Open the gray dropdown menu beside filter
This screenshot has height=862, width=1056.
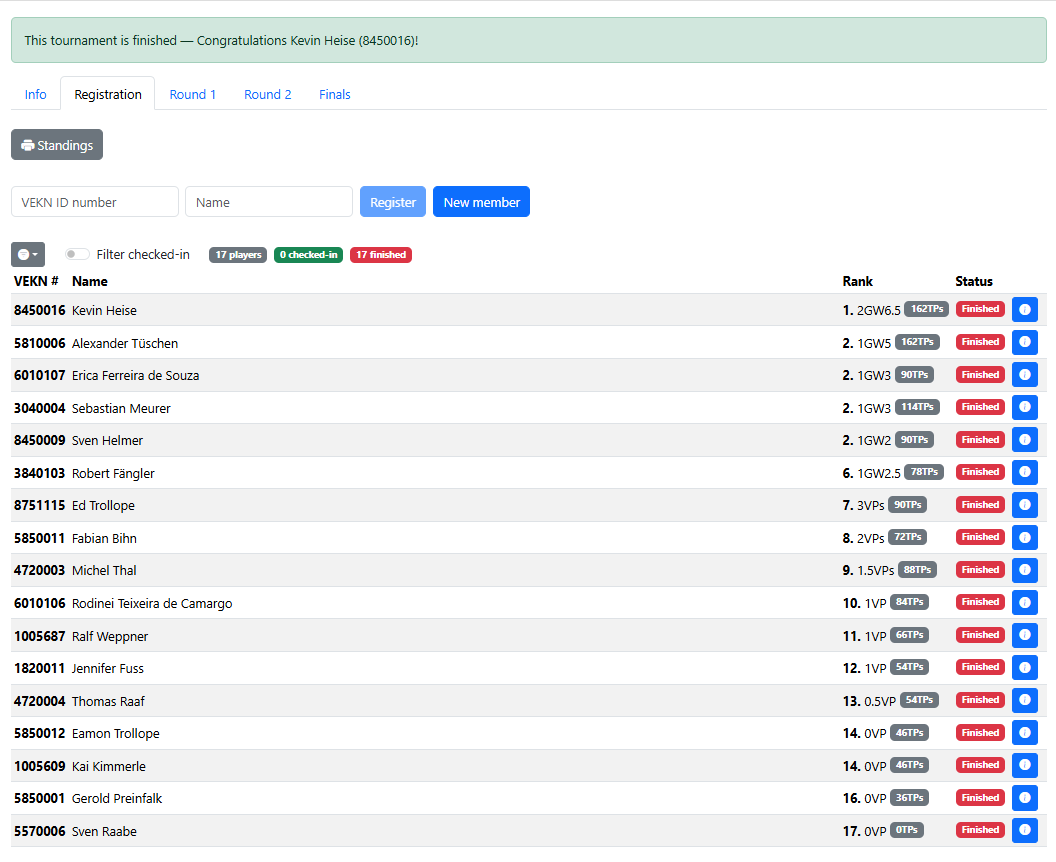coord(28,255)
